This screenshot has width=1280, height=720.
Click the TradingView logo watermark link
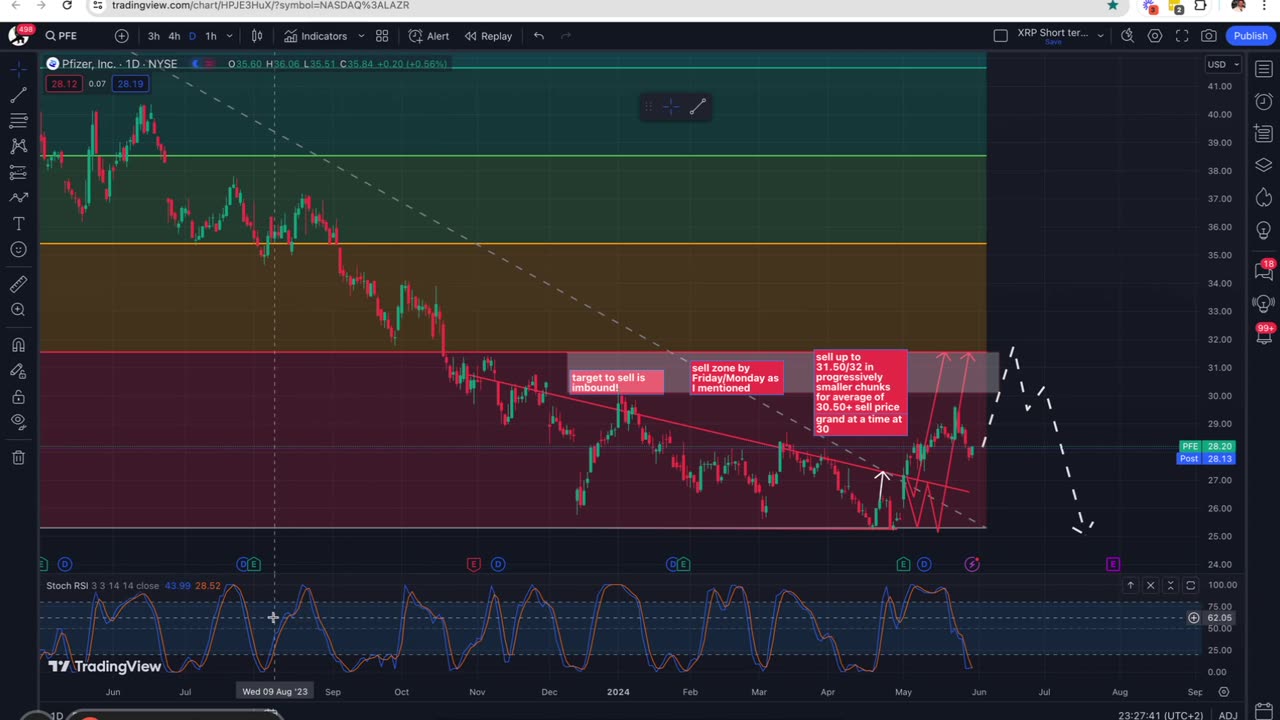click(104, 666)
